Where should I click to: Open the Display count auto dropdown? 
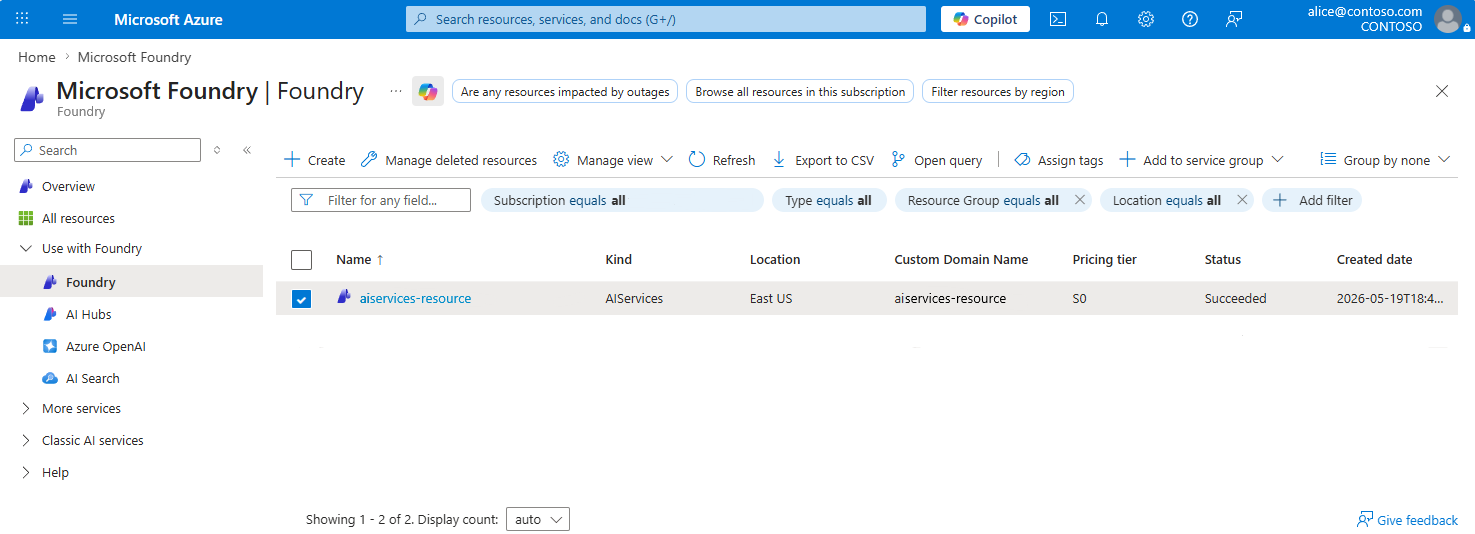click(x=538, y=519)
